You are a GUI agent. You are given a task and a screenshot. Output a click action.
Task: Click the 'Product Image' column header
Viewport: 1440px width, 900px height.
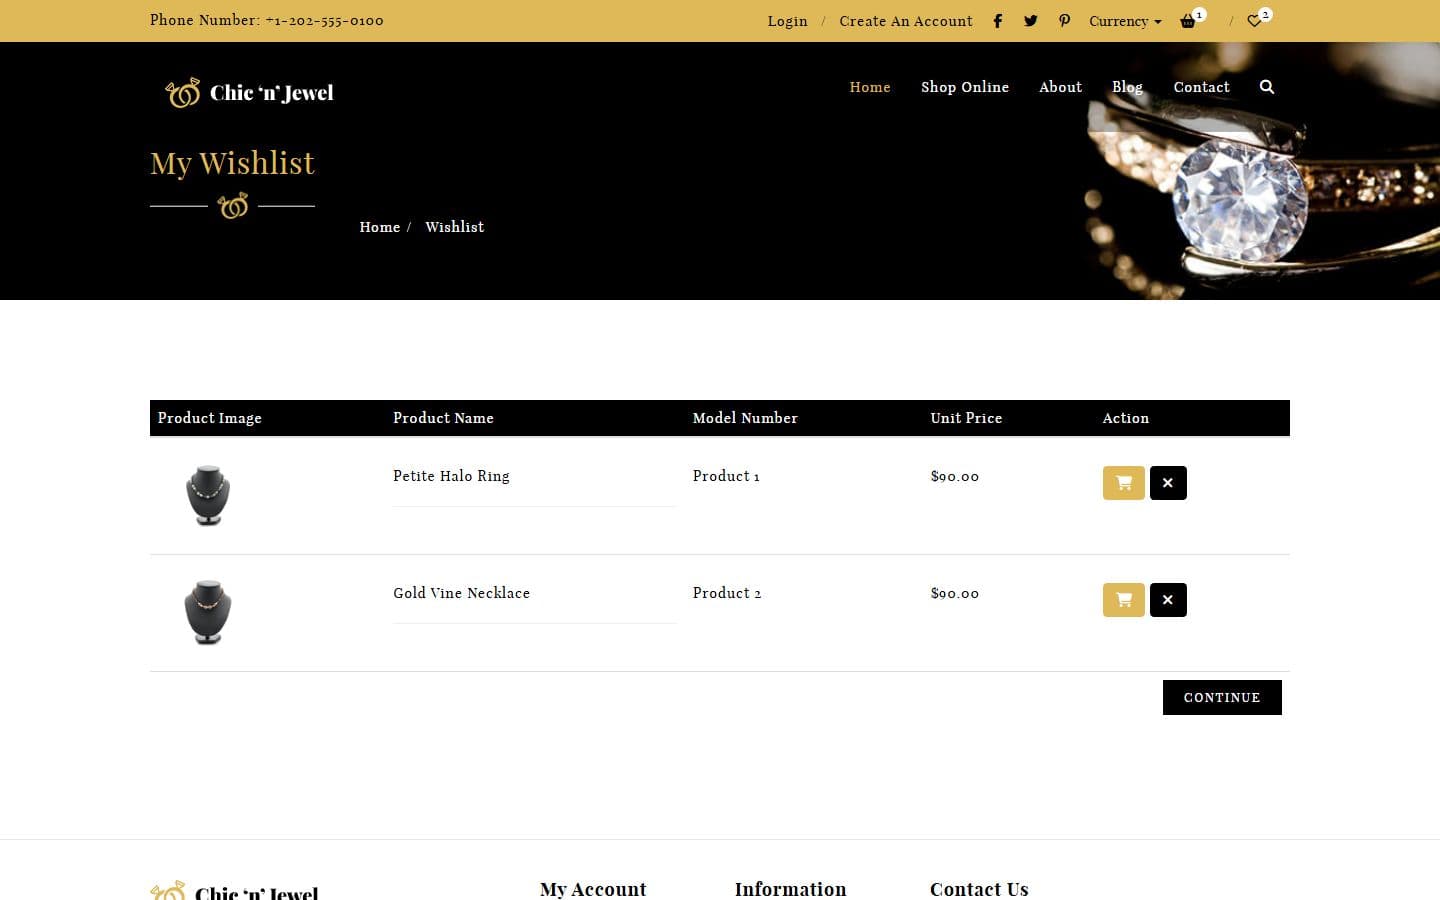(209, 418)
